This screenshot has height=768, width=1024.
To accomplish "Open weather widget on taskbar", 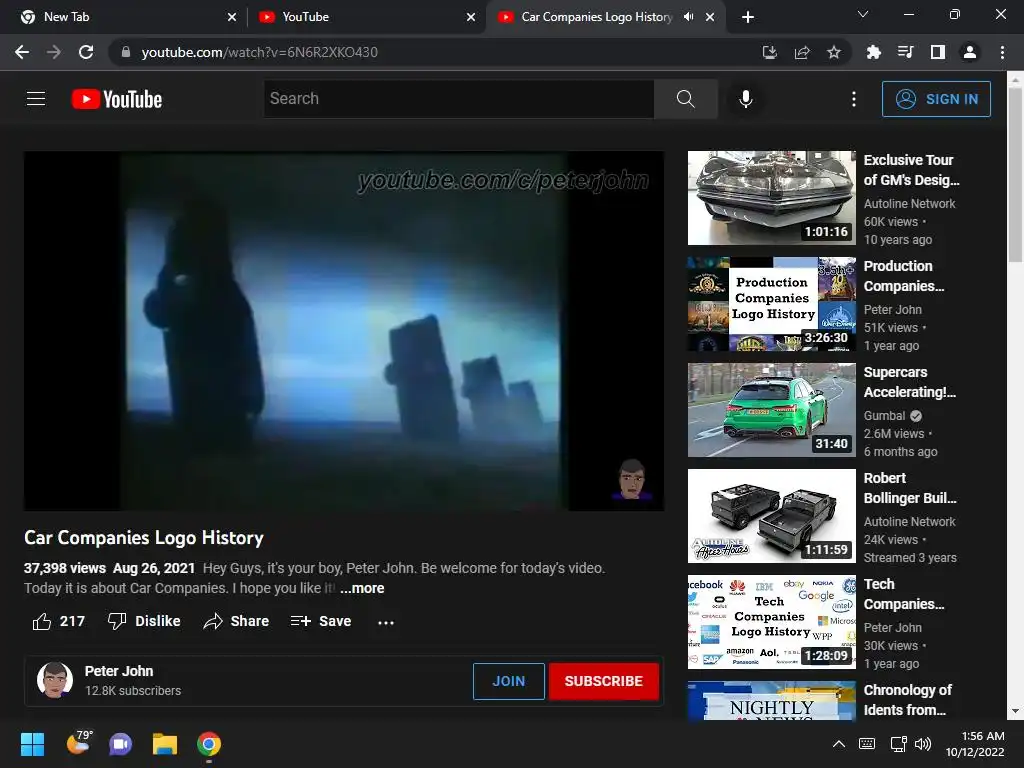I will (x=80, y=743).
